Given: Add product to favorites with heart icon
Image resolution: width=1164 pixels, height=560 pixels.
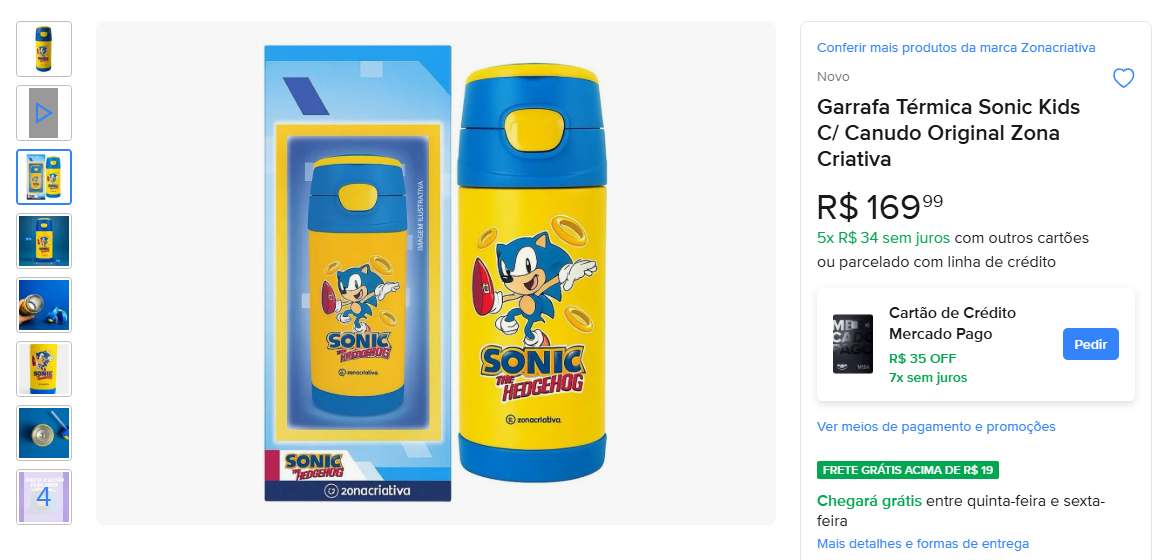Looking at the screenshot, I should pos(1123,78).
